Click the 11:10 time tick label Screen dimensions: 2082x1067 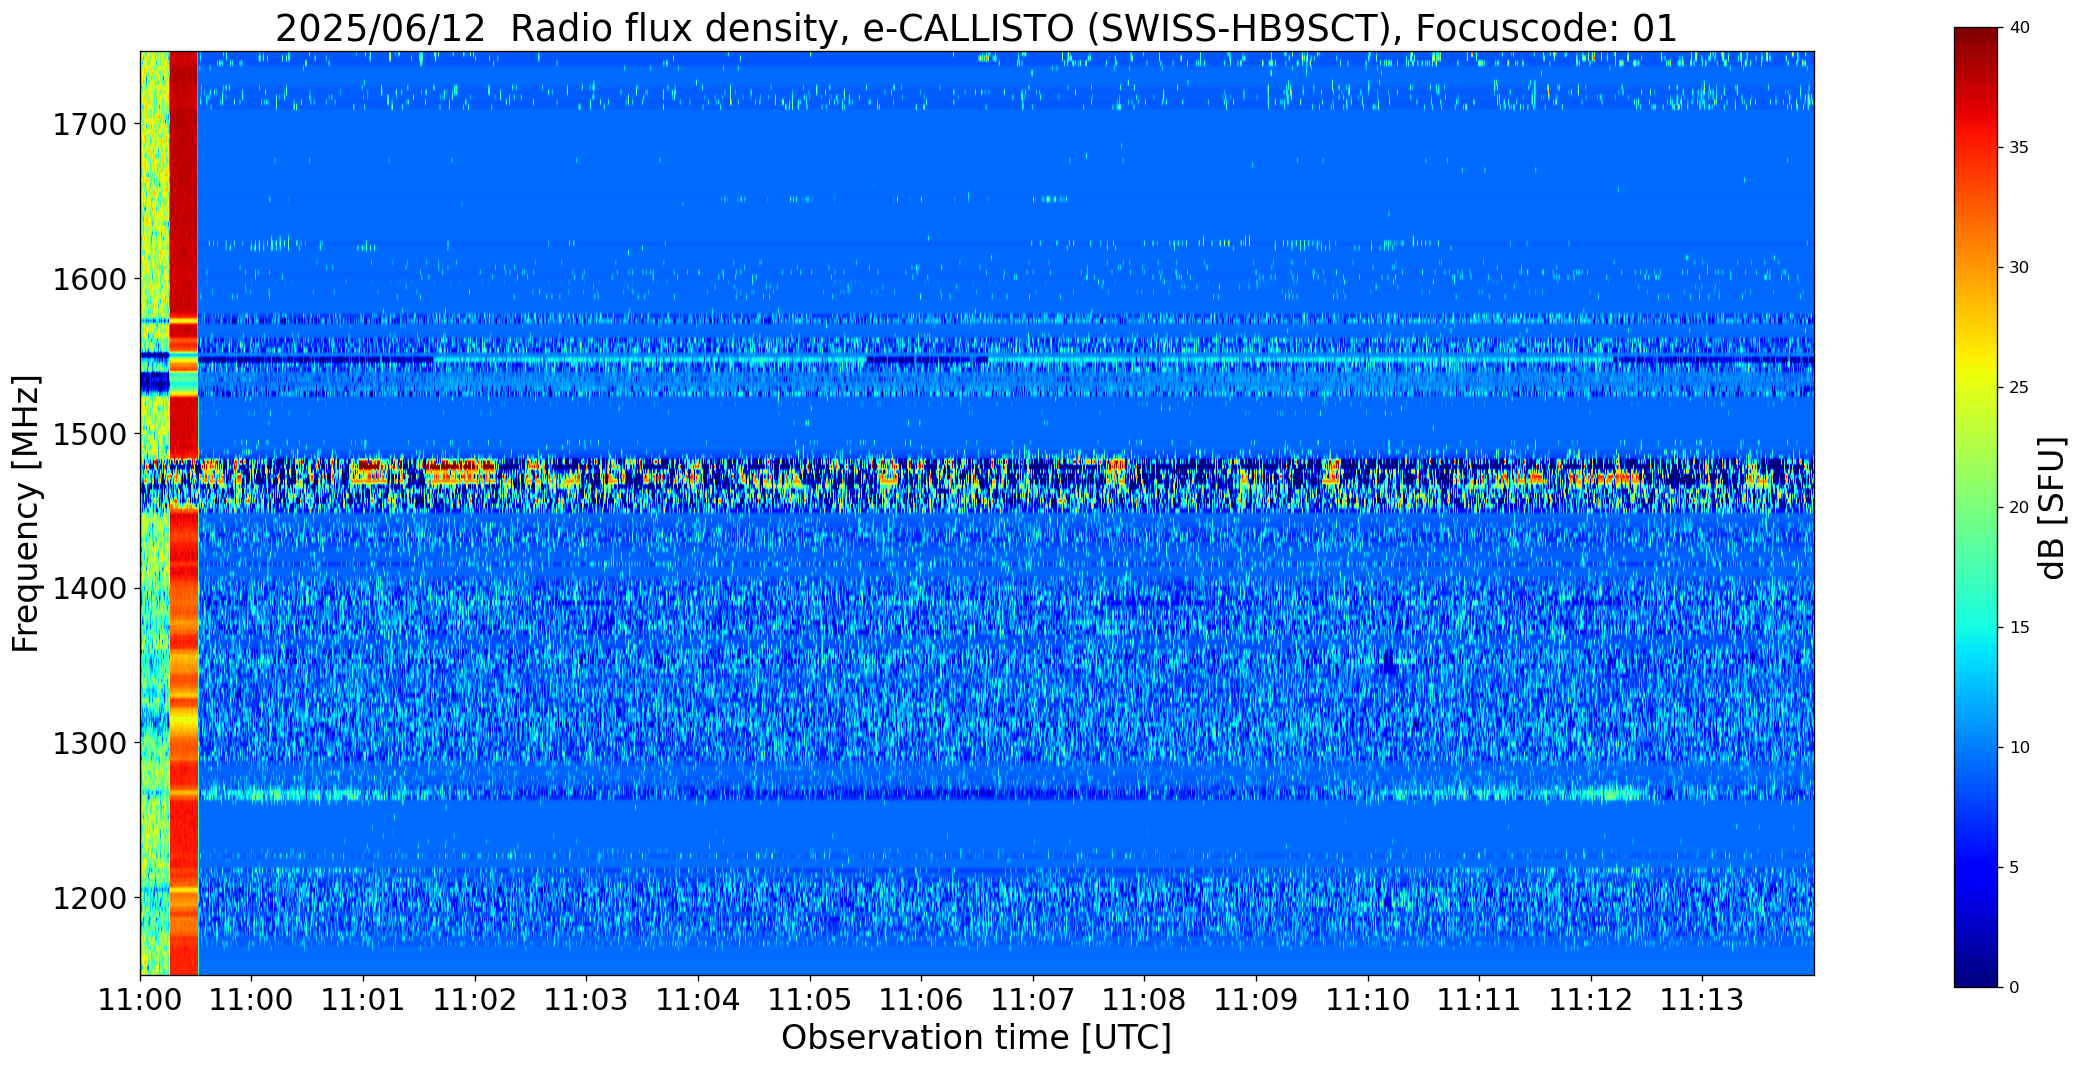pos(1368,1000)
